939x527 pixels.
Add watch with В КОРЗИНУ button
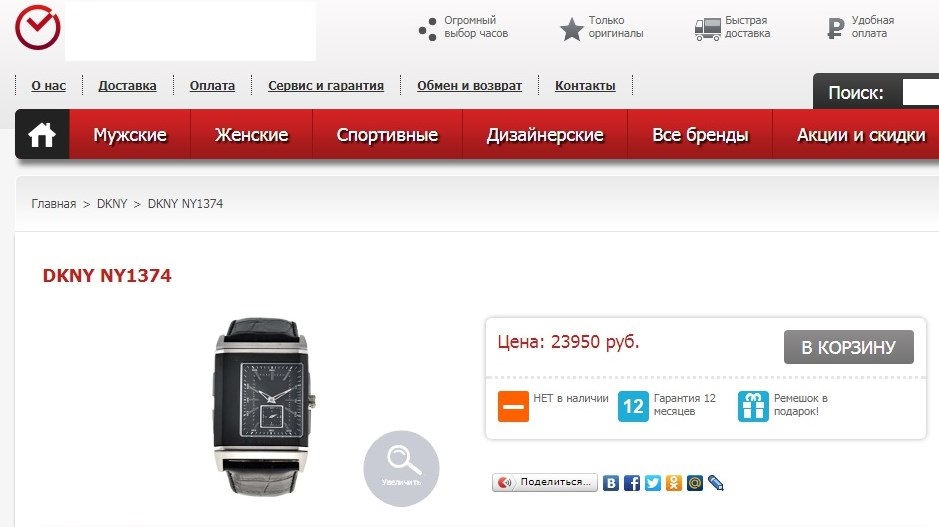(849, 347)
